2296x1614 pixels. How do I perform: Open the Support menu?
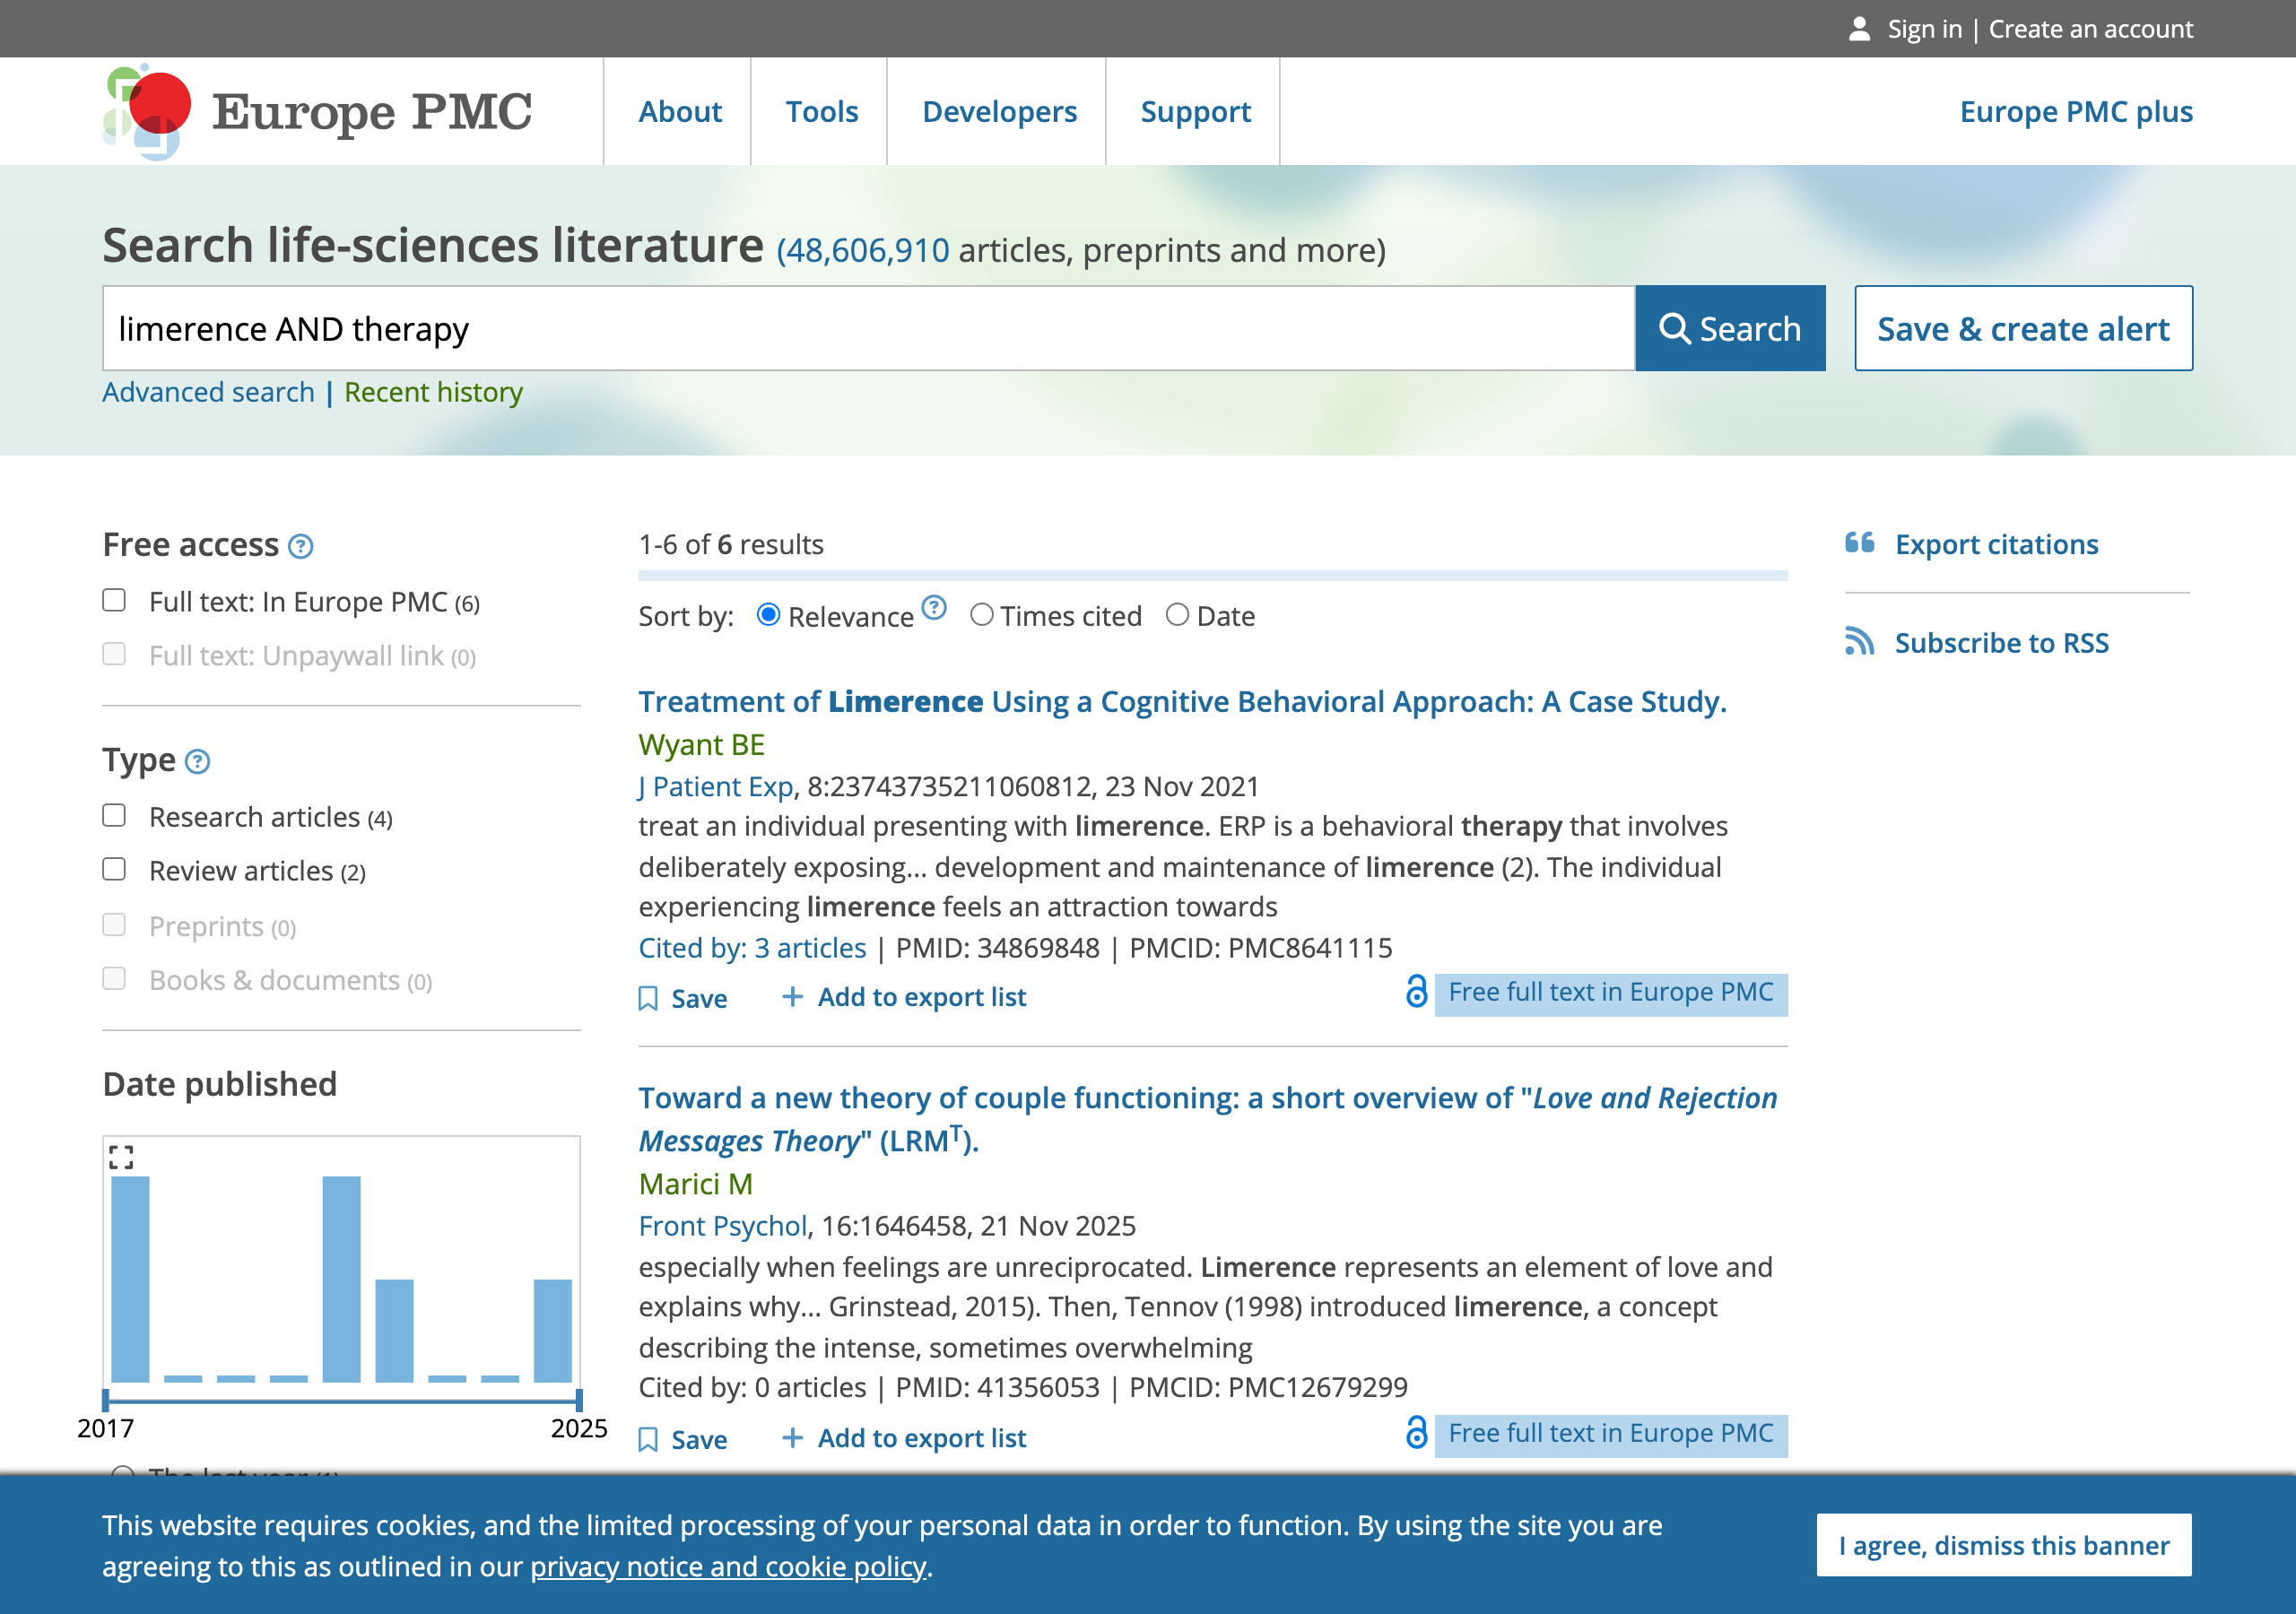point(1195,111)
